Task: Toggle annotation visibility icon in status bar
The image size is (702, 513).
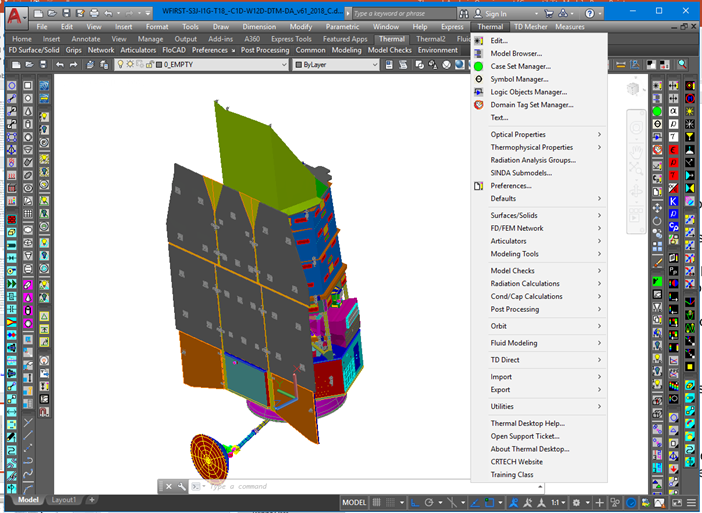Action: [514, 503]
